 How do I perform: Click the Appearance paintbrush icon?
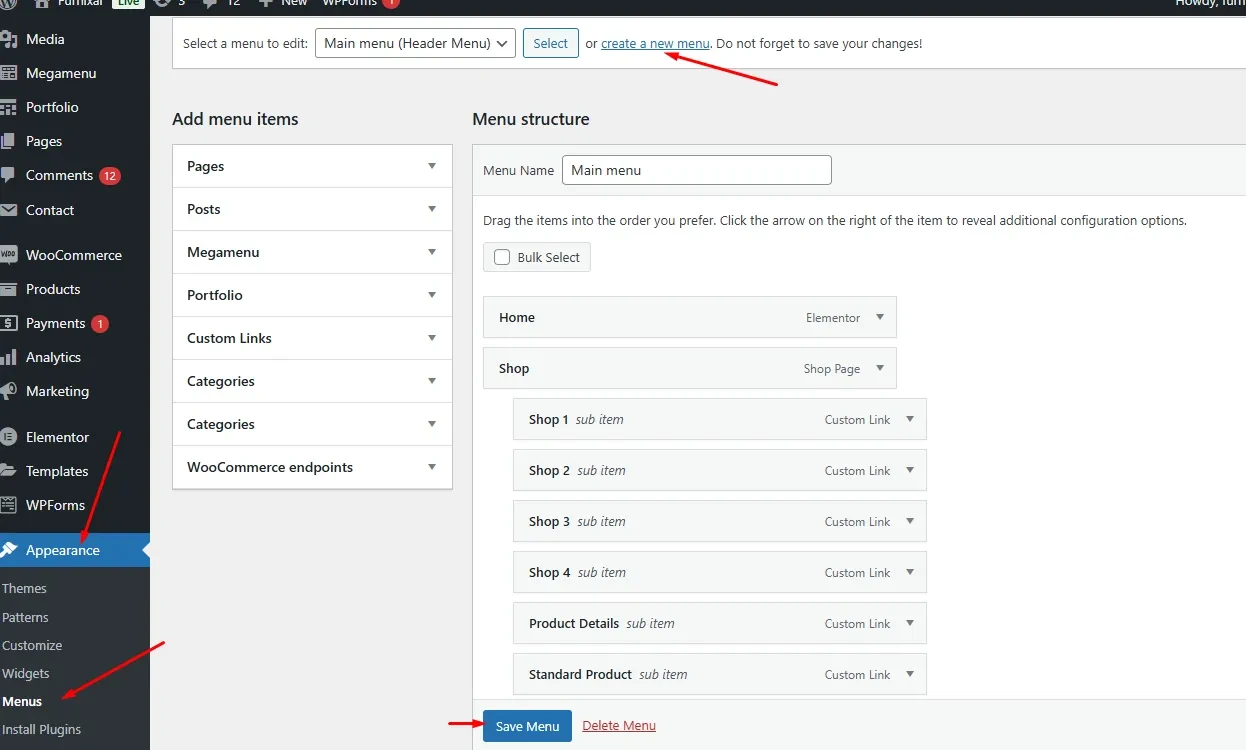point(9,550)
